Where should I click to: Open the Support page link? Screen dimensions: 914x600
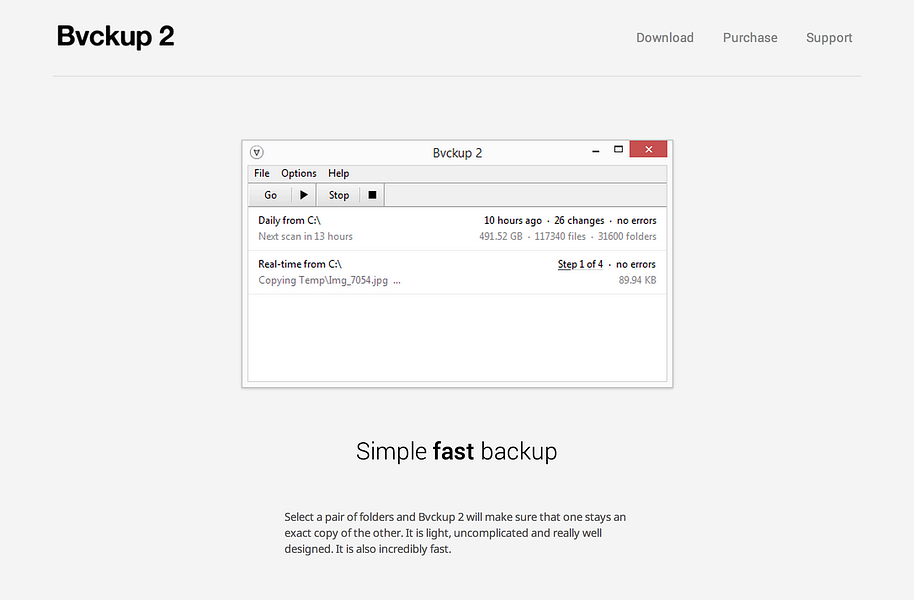coord(829,38)
